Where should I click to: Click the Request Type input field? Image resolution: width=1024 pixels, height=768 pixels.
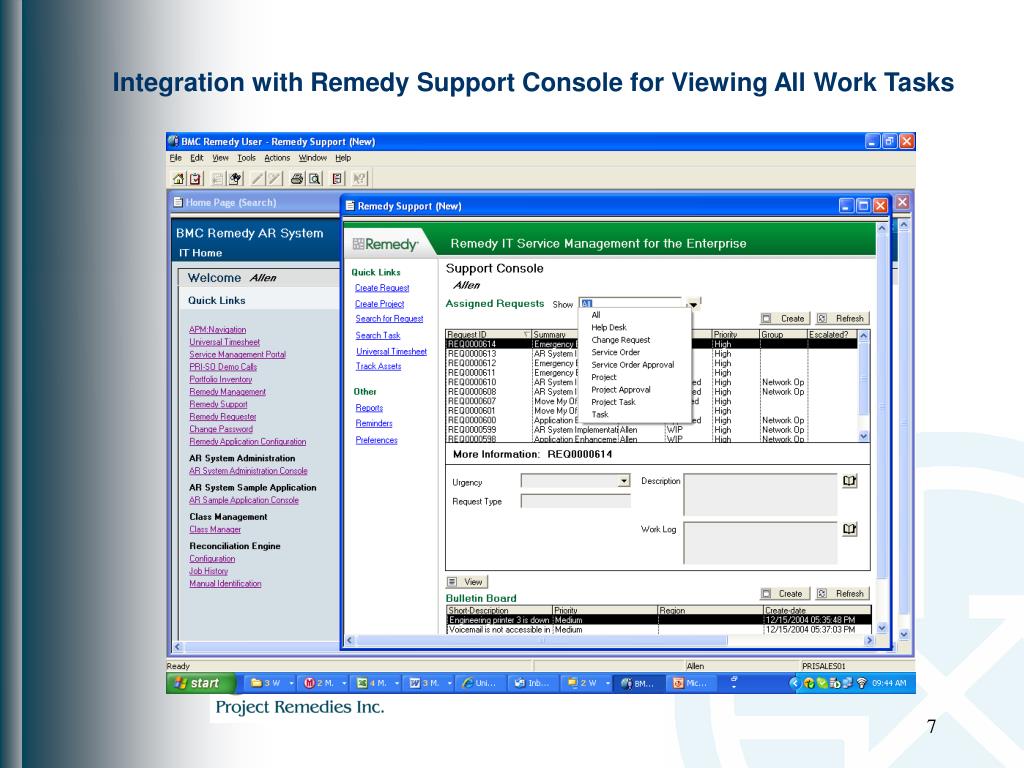point(575,502)
